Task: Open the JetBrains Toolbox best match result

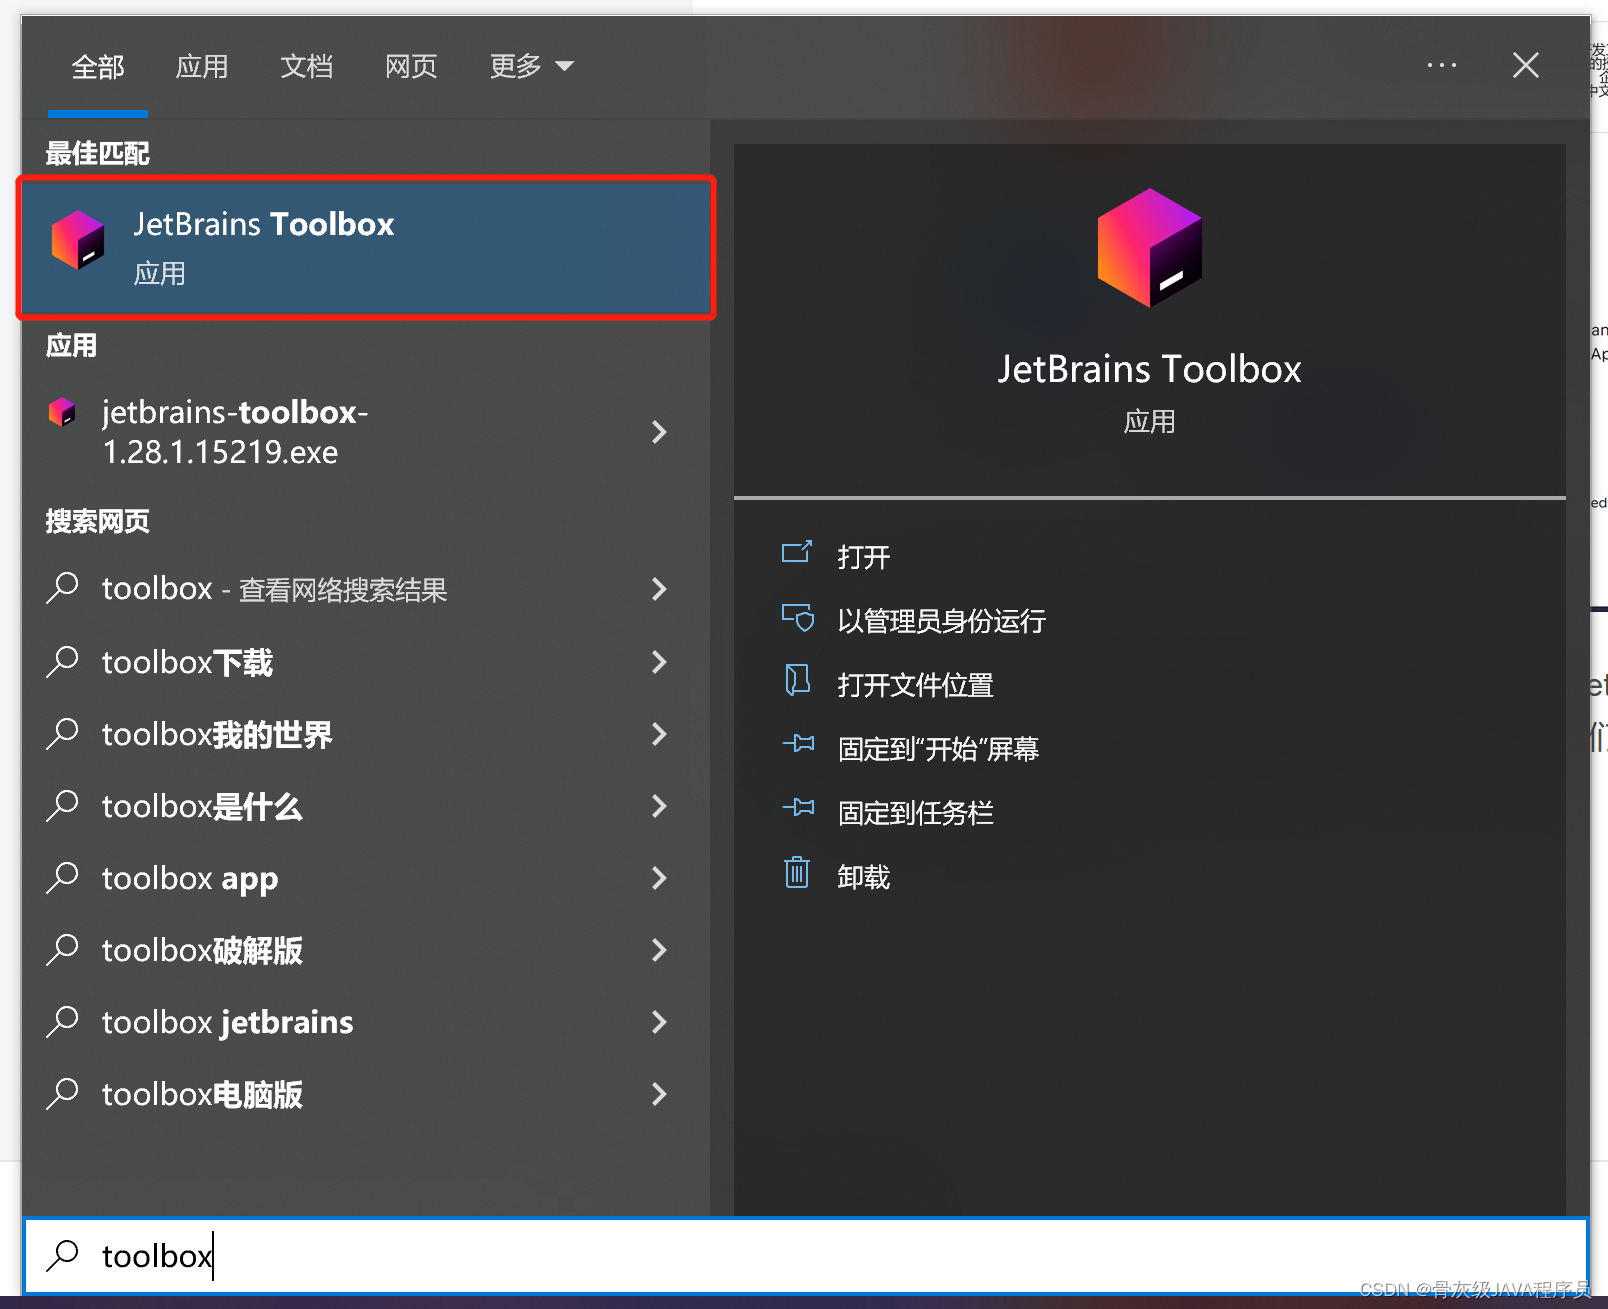Action: tap(366, 248)
